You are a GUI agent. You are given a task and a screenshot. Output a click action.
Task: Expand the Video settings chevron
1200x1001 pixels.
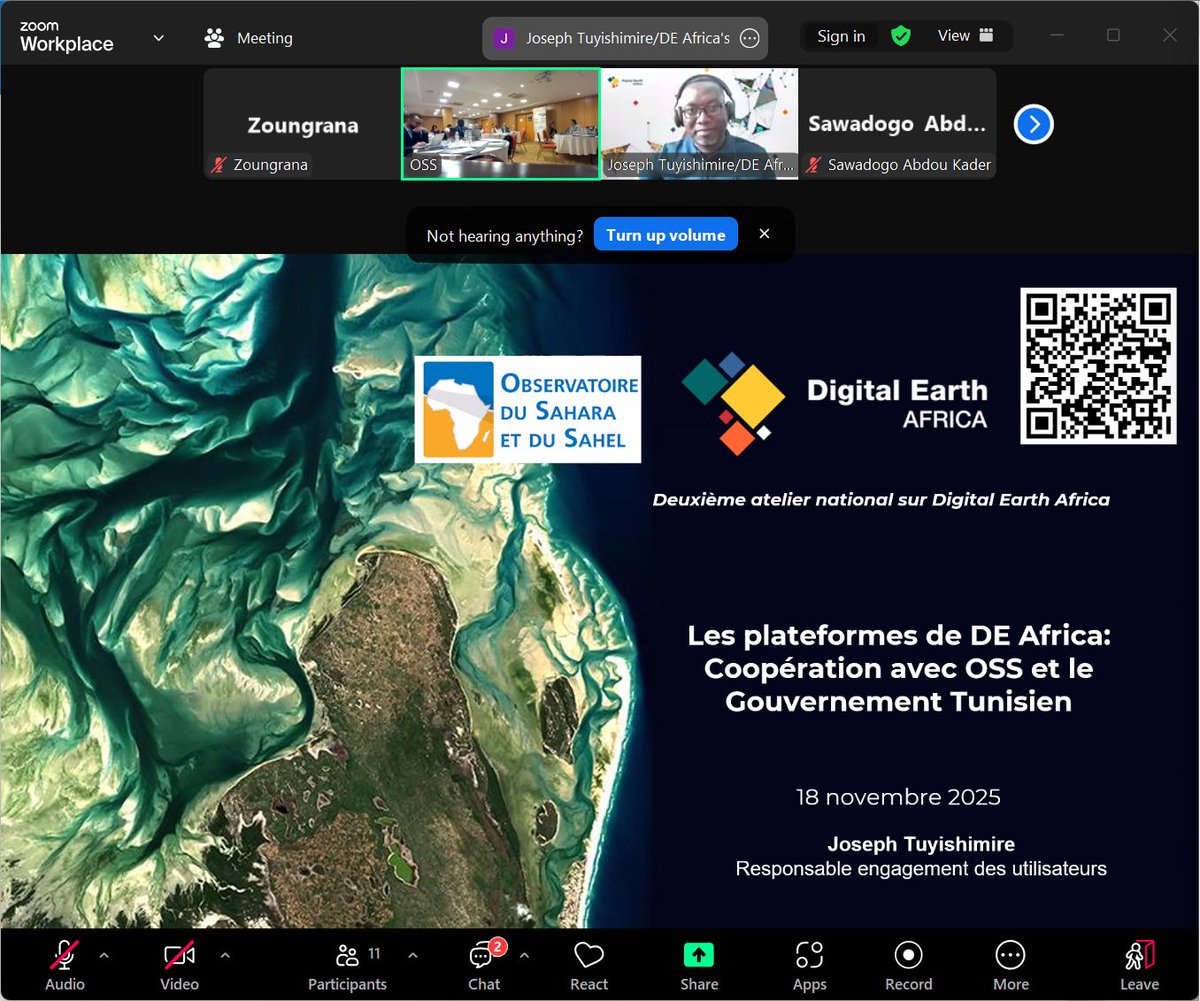coord(224,955)
